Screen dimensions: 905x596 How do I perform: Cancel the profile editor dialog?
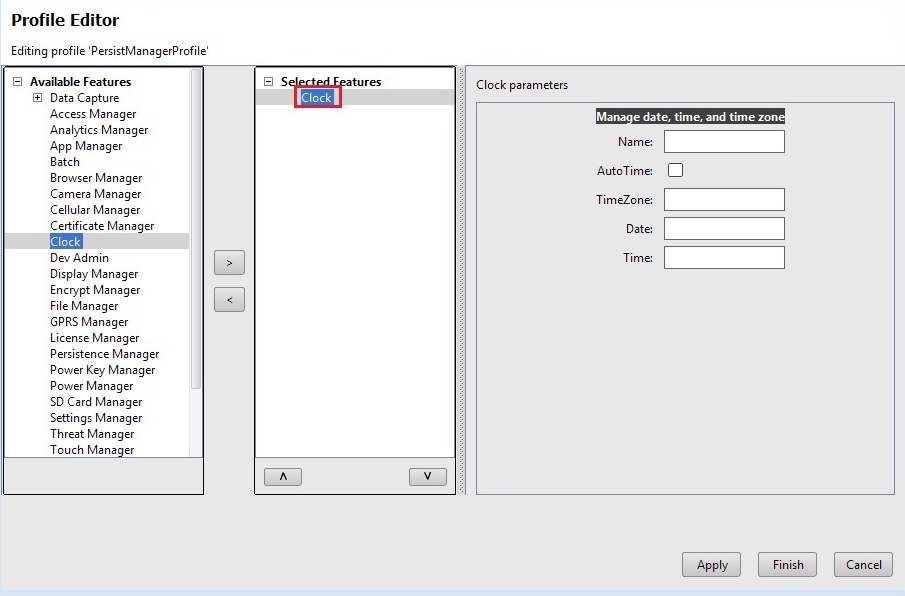click(863, 564)
